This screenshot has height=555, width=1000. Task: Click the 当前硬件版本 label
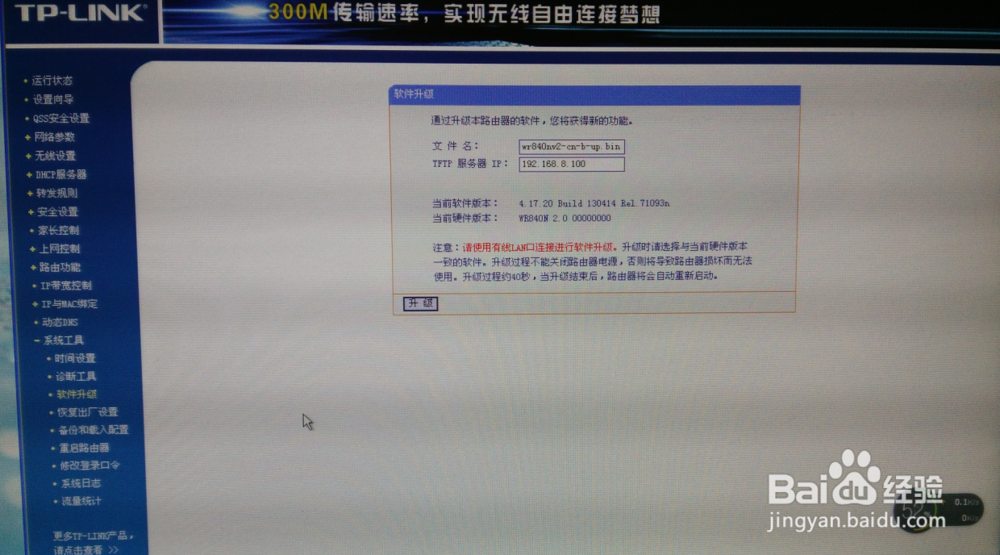point(465,218)
